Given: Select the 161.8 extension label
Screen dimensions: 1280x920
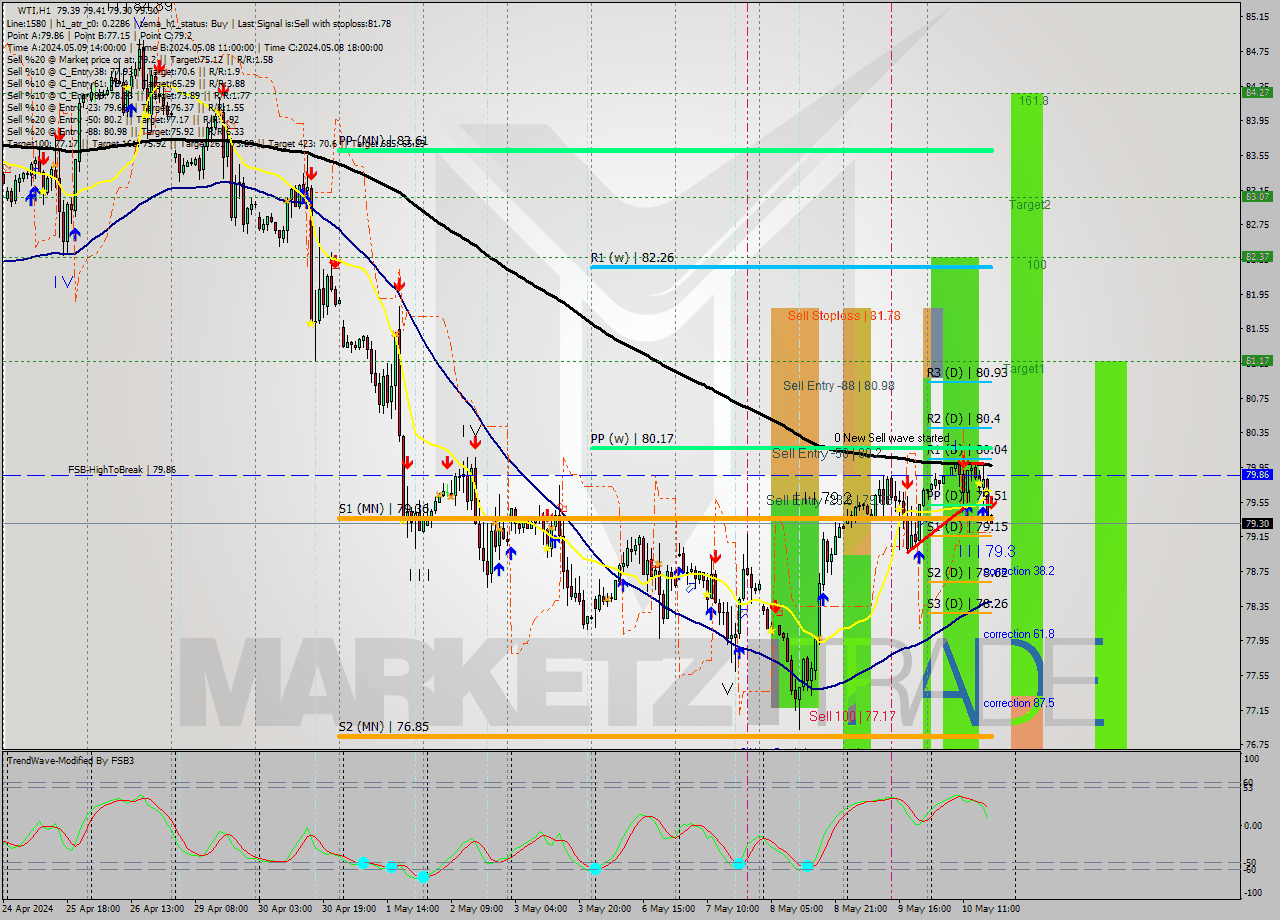Looking at the screenshot, I should (1034, 101).
